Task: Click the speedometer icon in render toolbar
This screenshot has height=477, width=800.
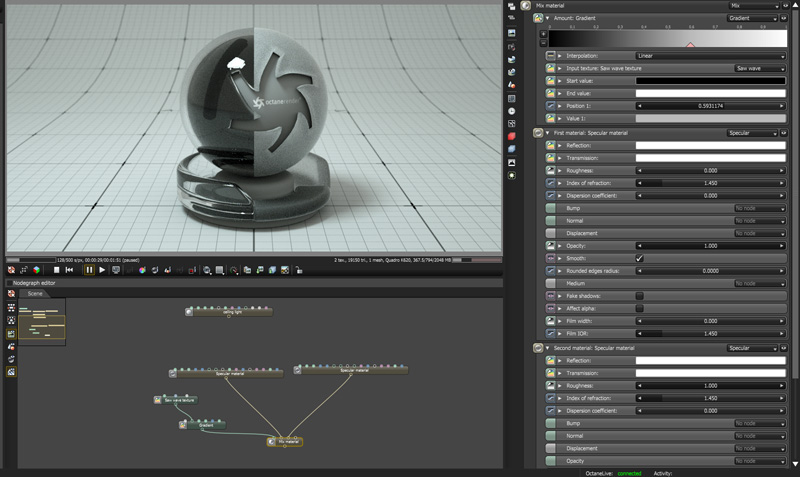Action: (234, 270)
